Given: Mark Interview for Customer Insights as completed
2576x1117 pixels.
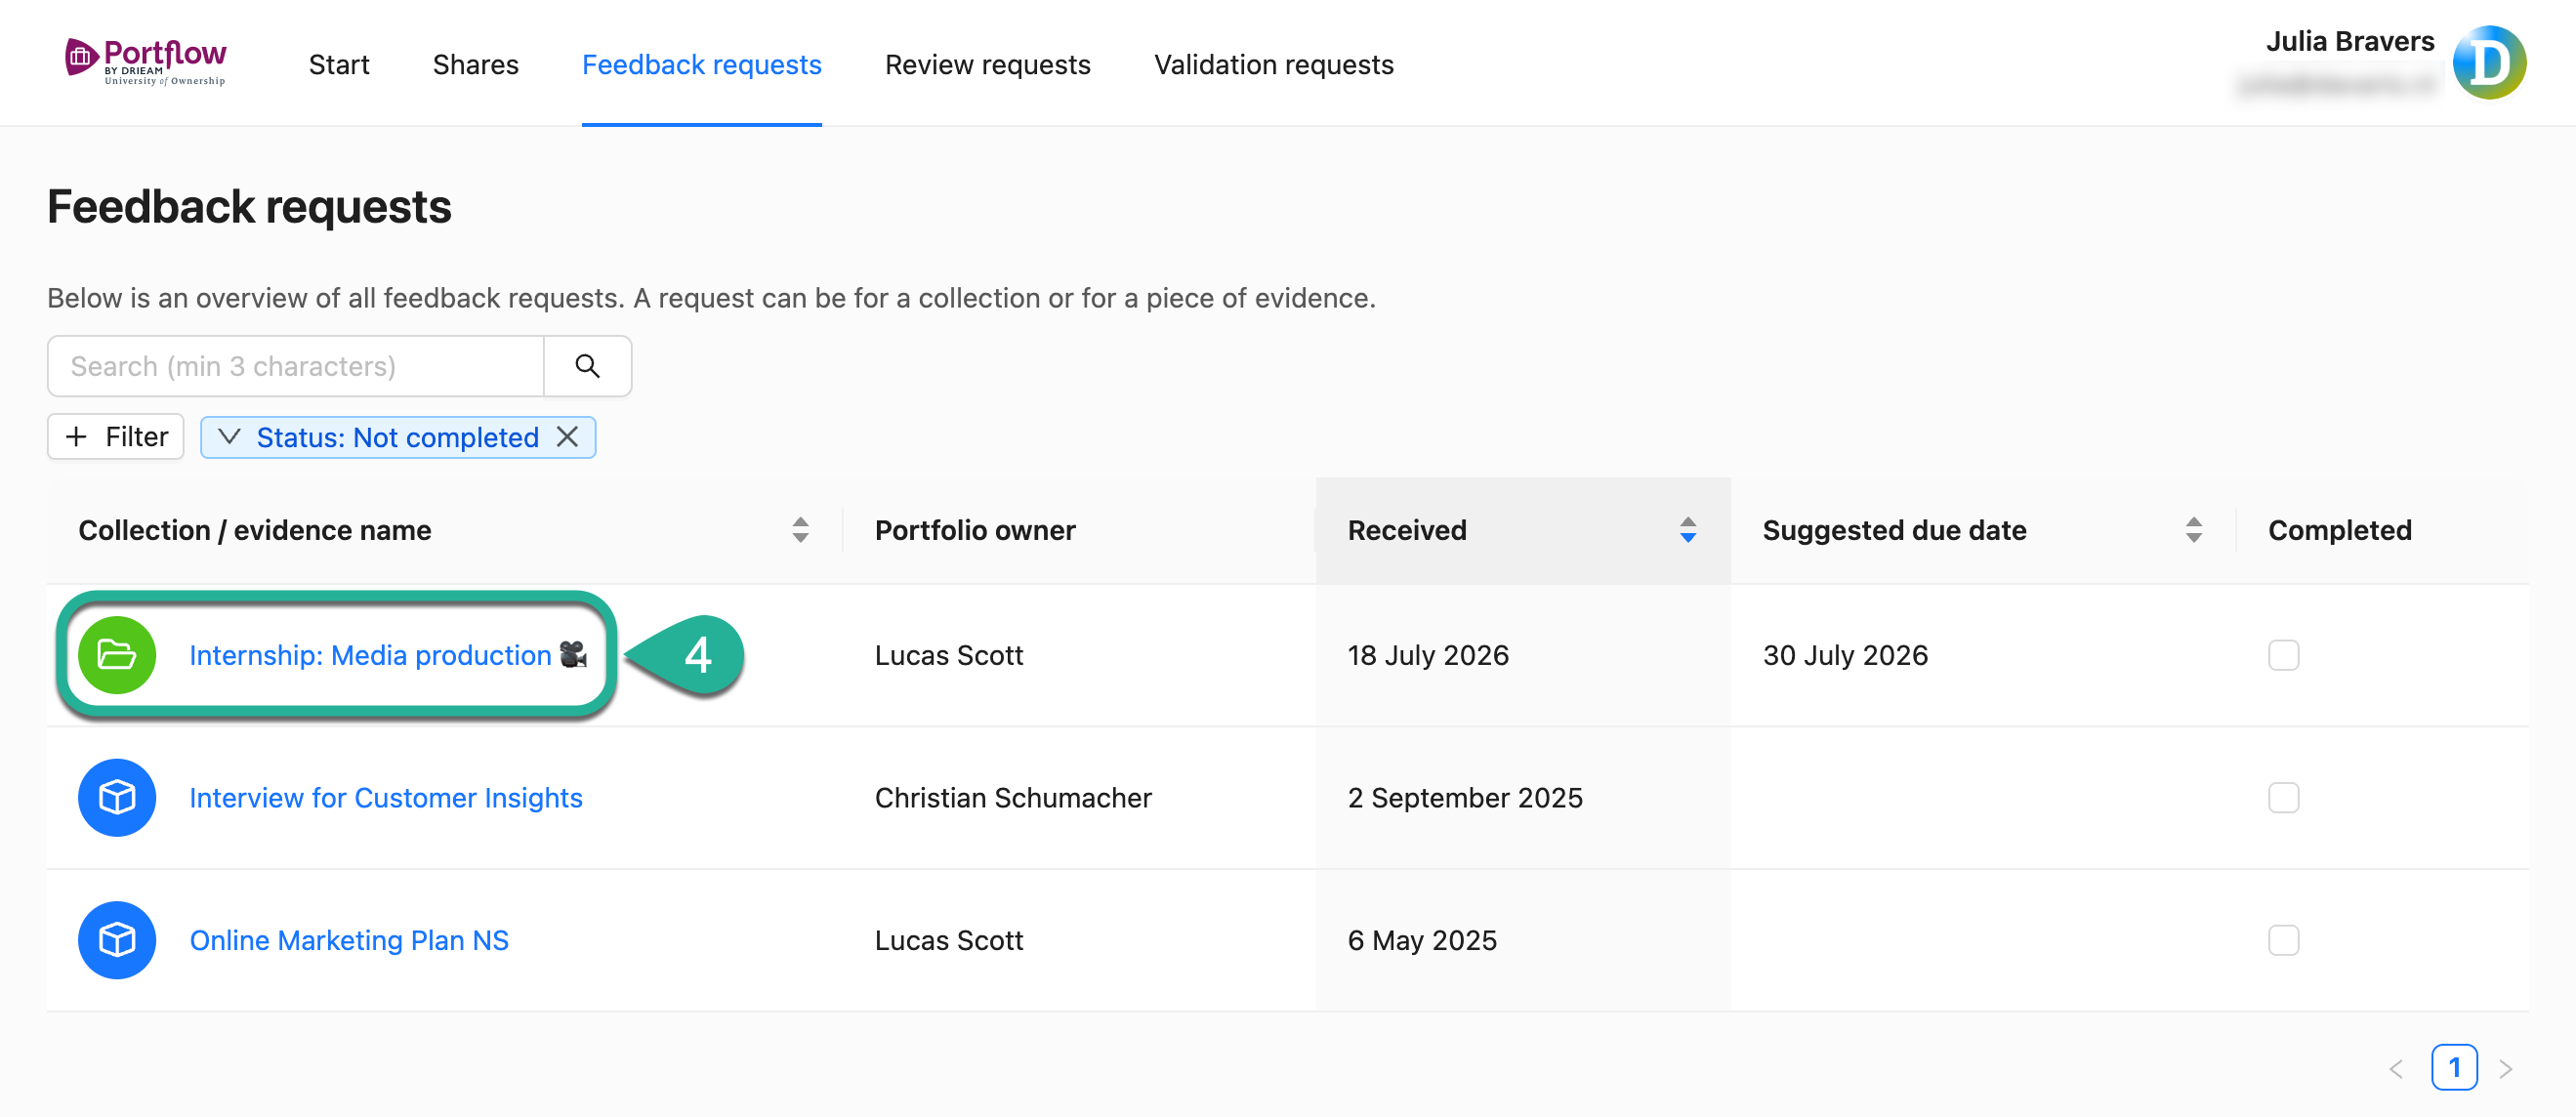Looking at the screenshot, I should tap(2283, 798).
